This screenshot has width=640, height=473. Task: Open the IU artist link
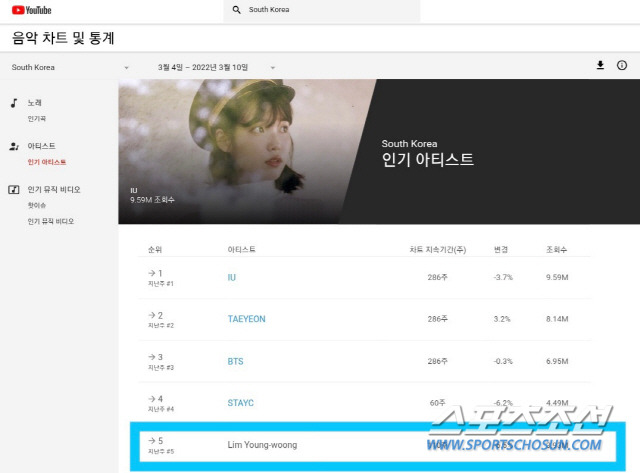(231, 278)
